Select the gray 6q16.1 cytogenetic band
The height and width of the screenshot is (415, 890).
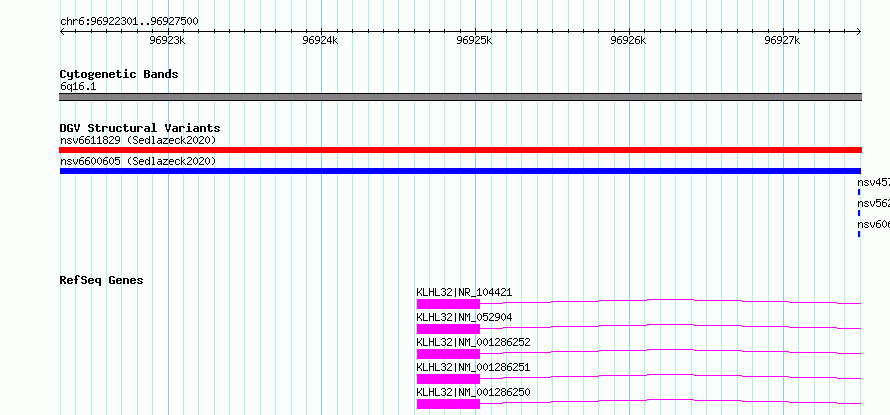(460, 97)
